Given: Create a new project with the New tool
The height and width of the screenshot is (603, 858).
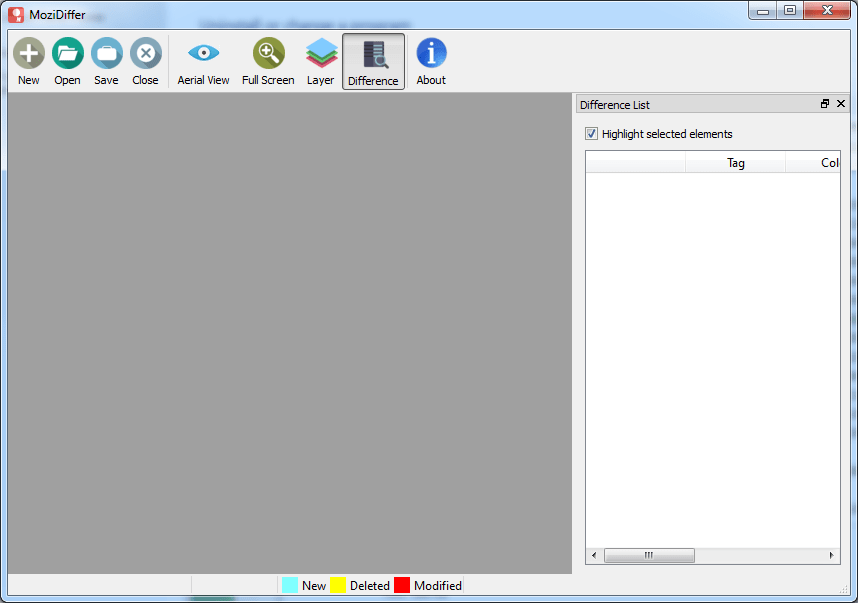Looking at the screenshot, I should click(x=28, y=52).
